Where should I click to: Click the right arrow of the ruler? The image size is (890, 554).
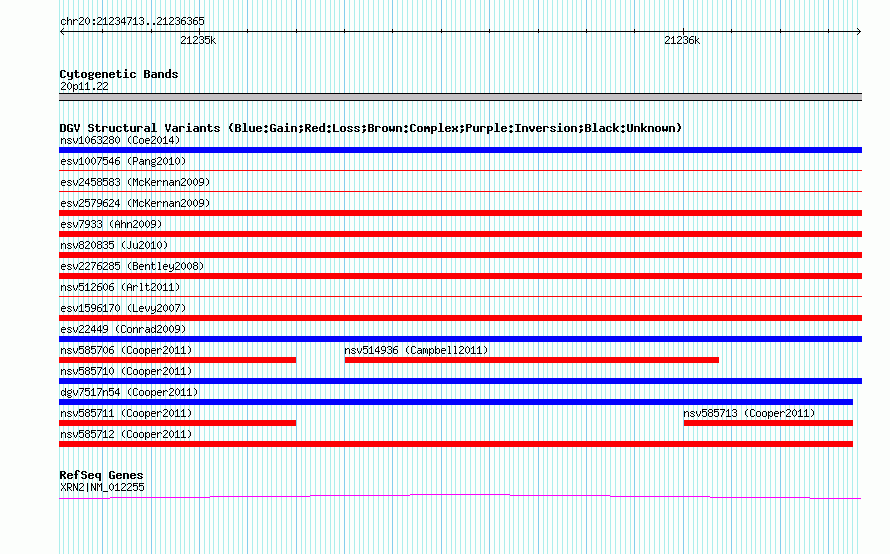858,32
